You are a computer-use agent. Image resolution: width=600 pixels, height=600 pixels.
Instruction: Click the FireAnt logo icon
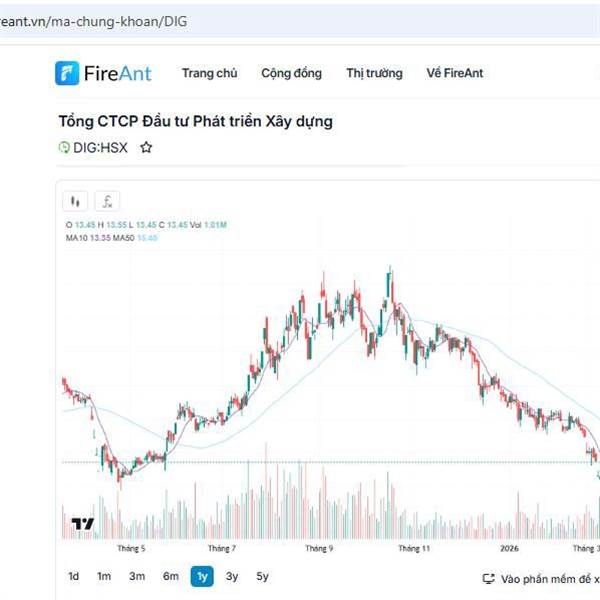point(68,73)
